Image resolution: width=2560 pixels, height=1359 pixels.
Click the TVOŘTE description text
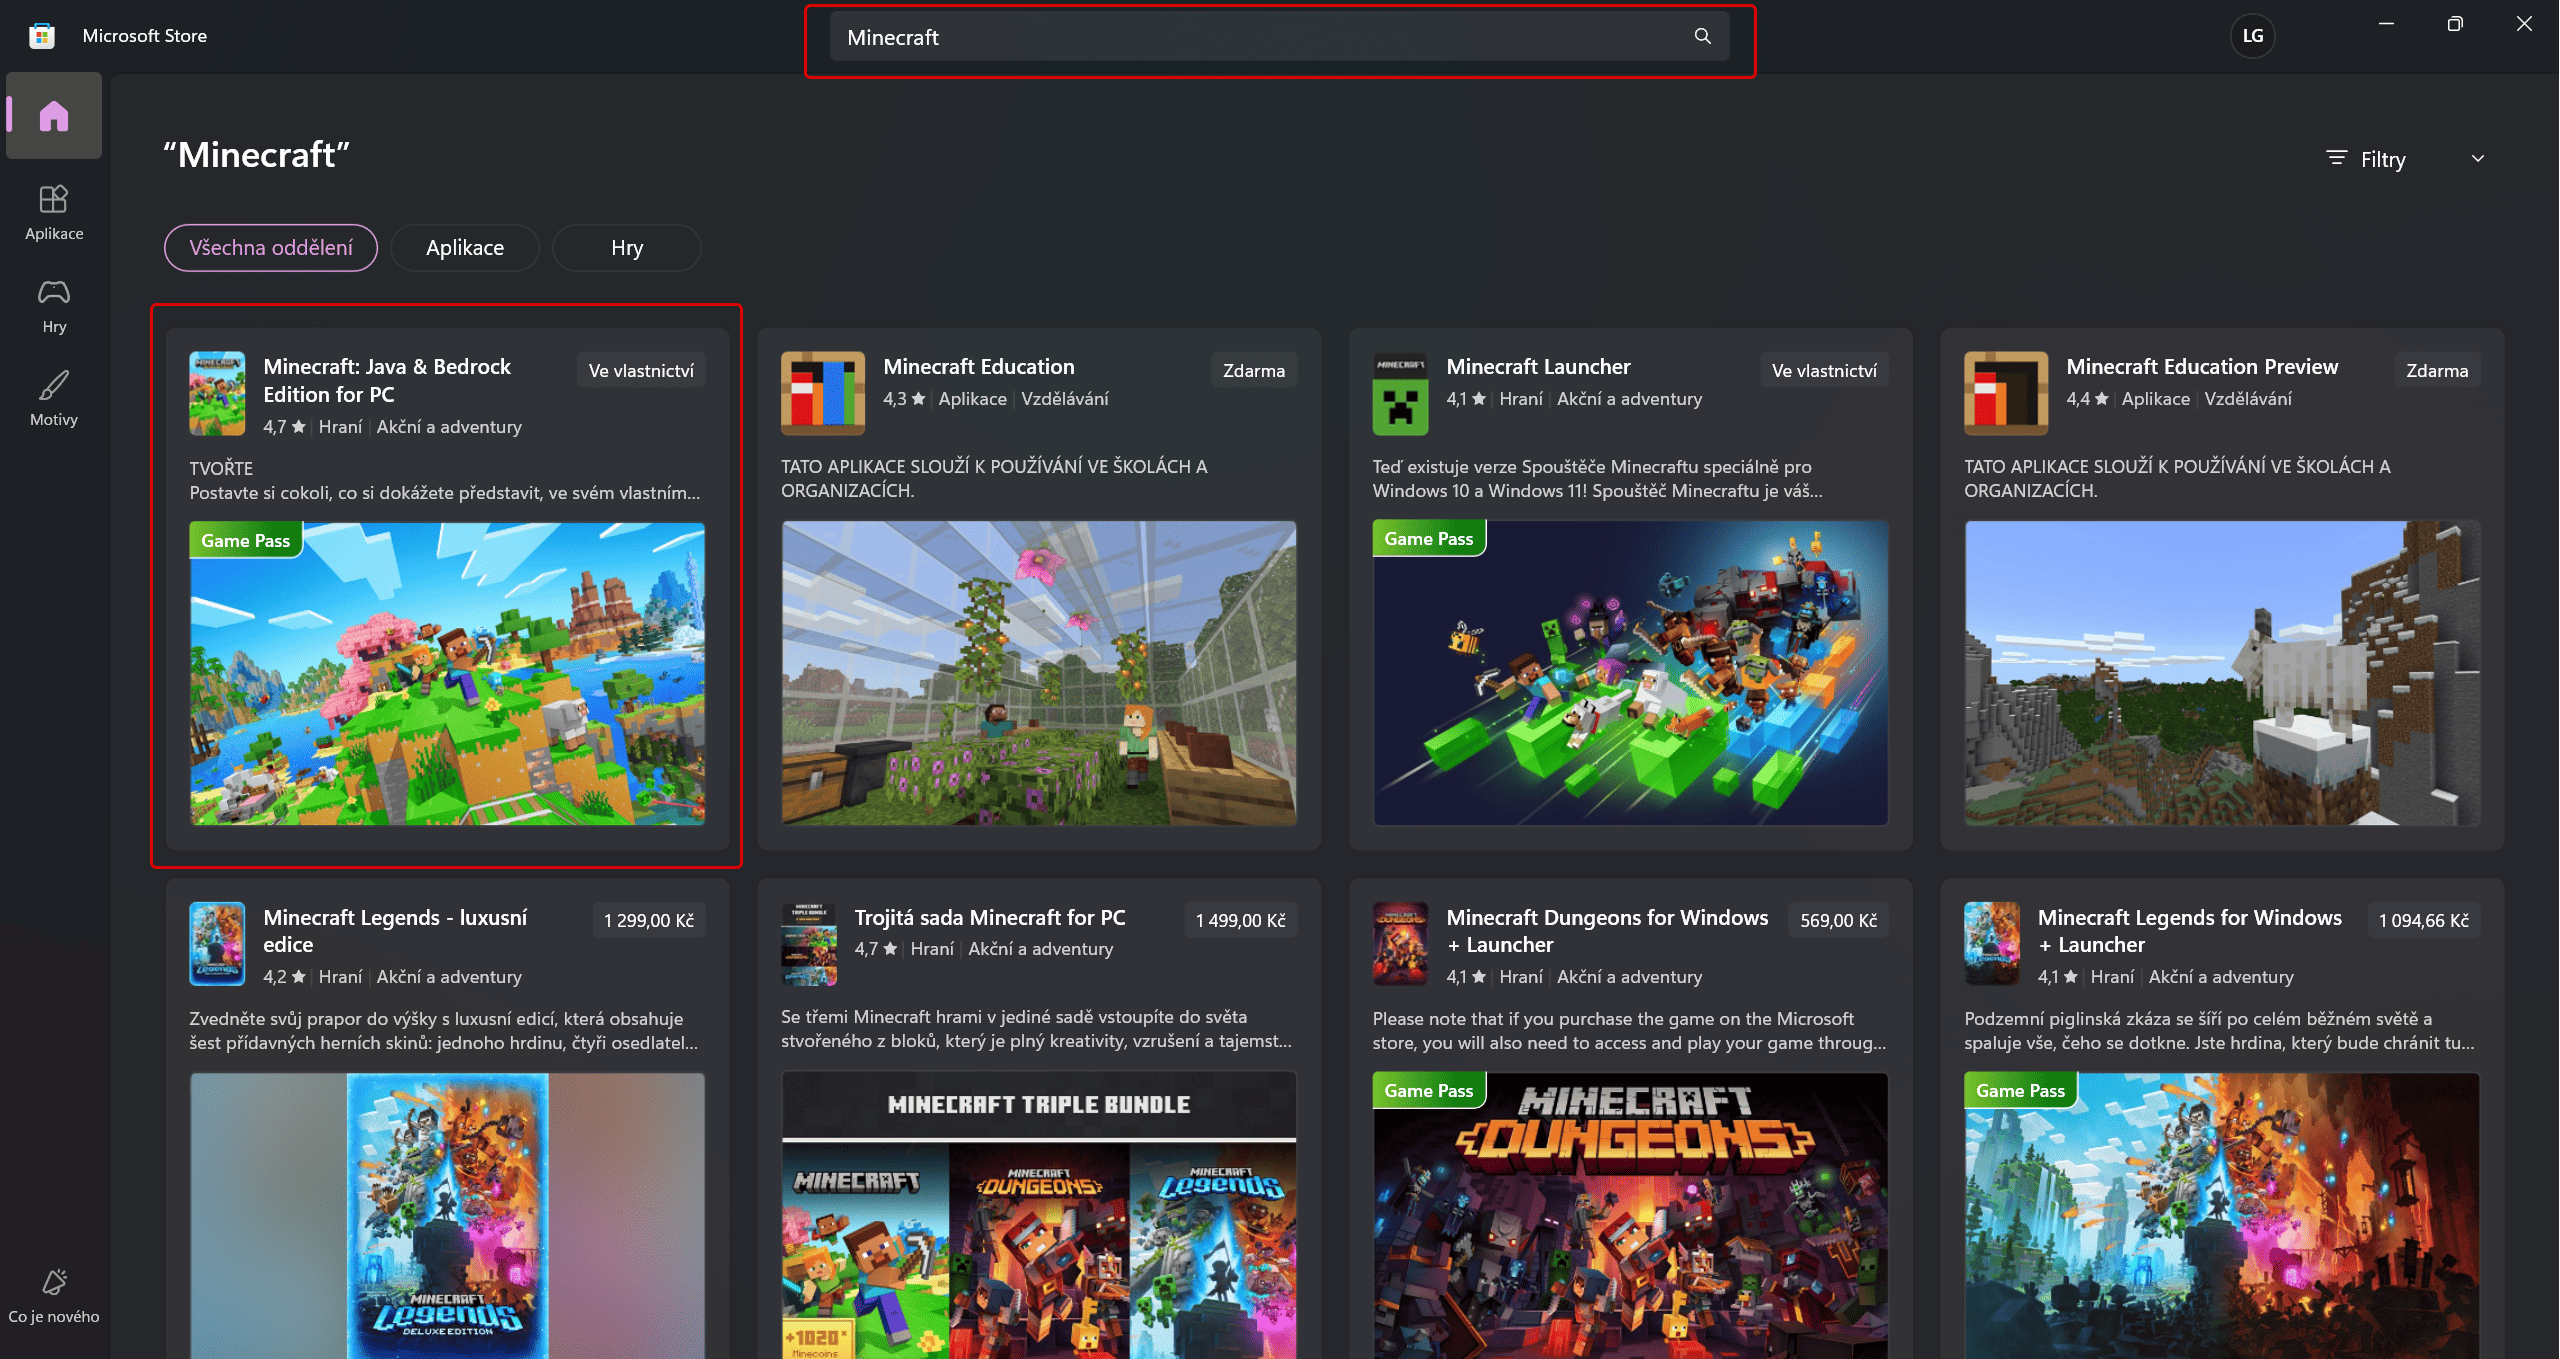click(445, 480)
